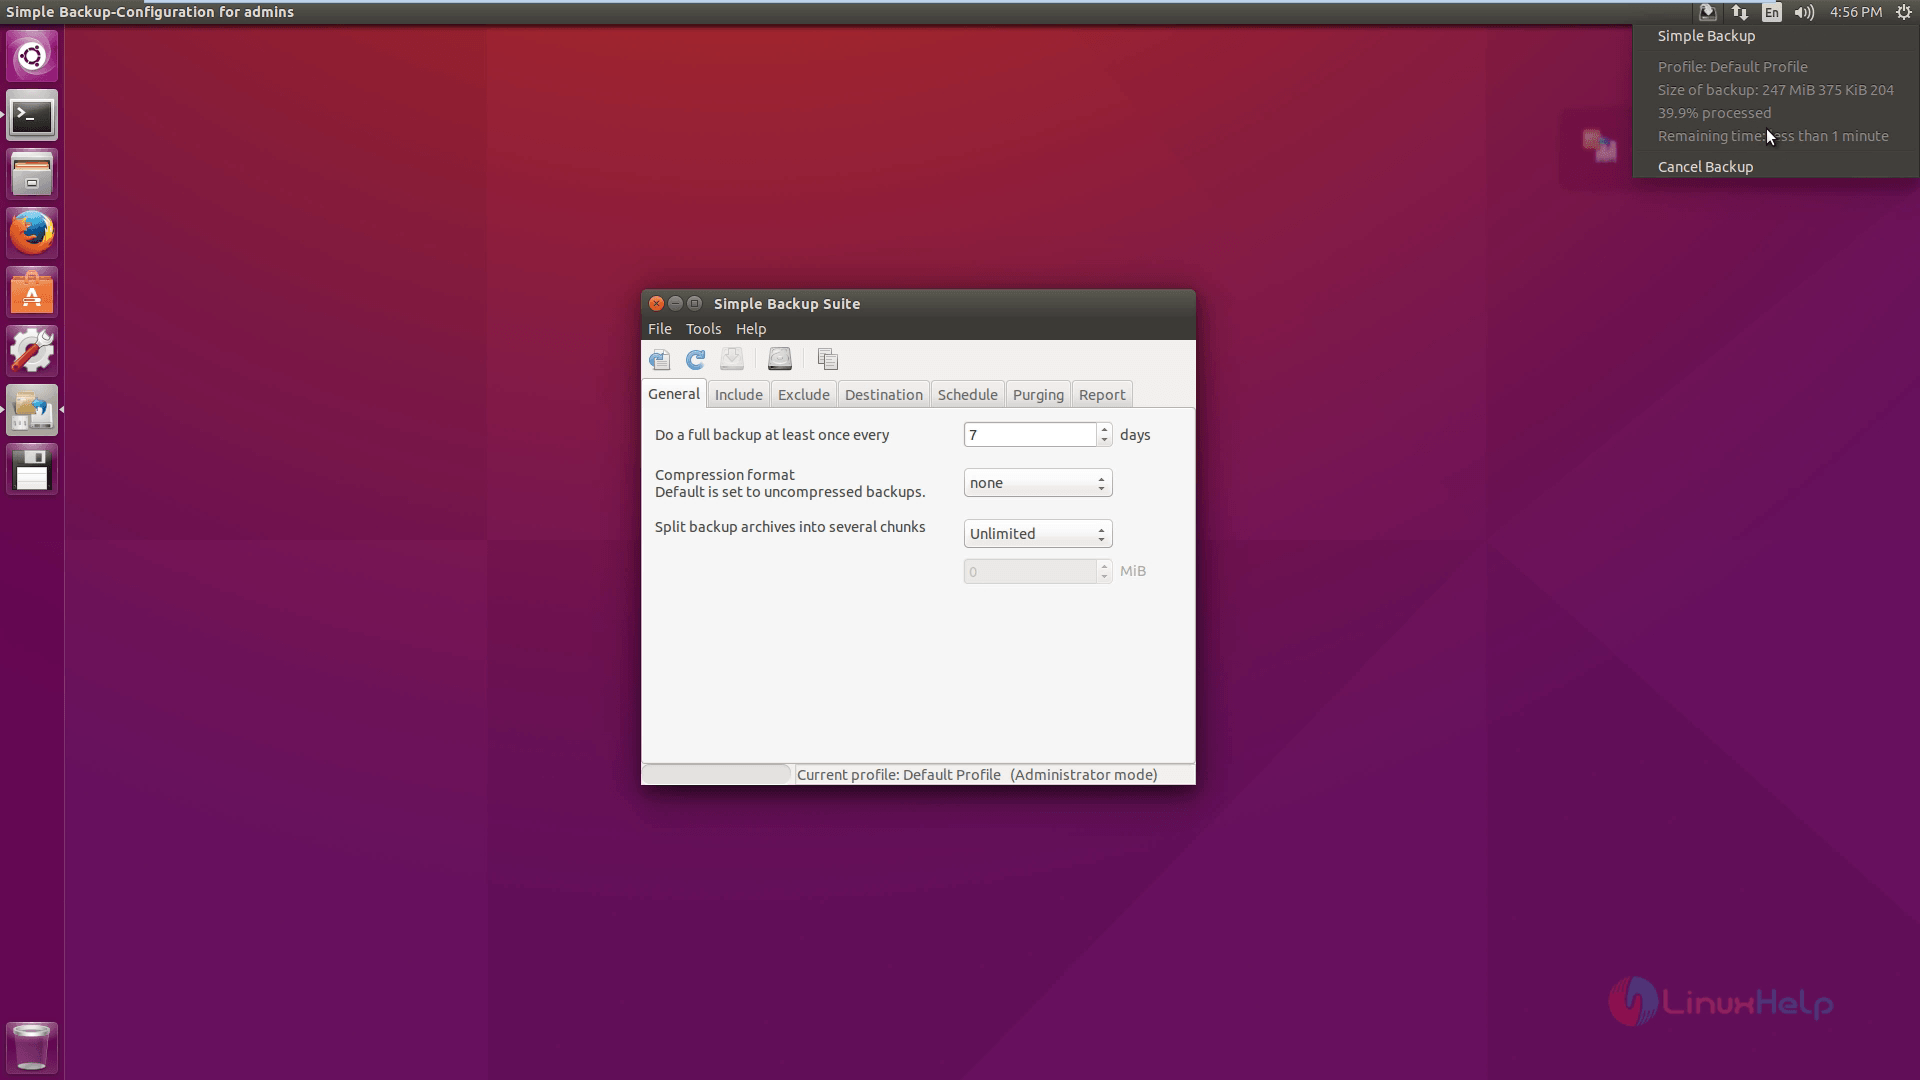
Task: Click the 4:56 PM clock indicator
Action: point(1856,12)
